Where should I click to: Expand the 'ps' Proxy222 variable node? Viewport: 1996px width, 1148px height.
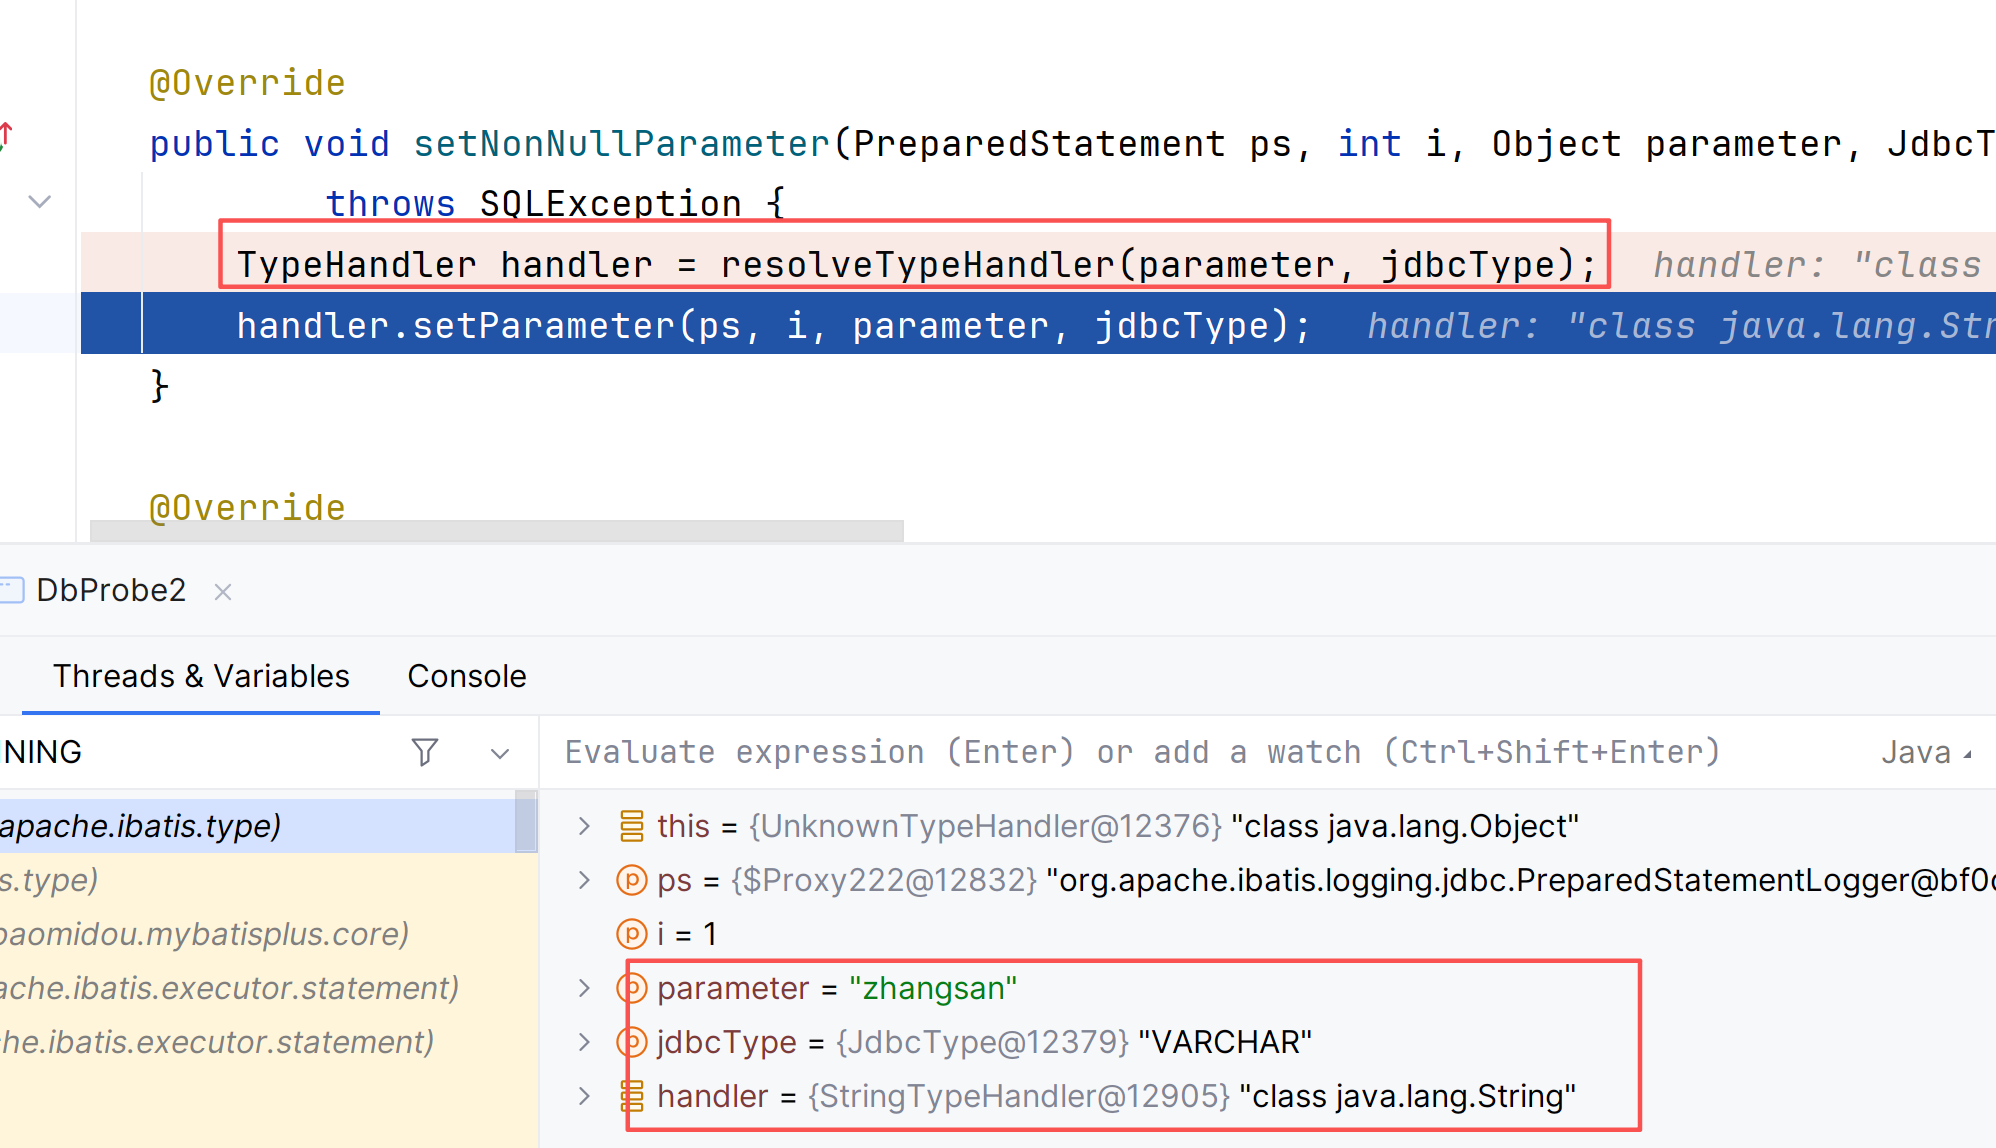[584, 880]
